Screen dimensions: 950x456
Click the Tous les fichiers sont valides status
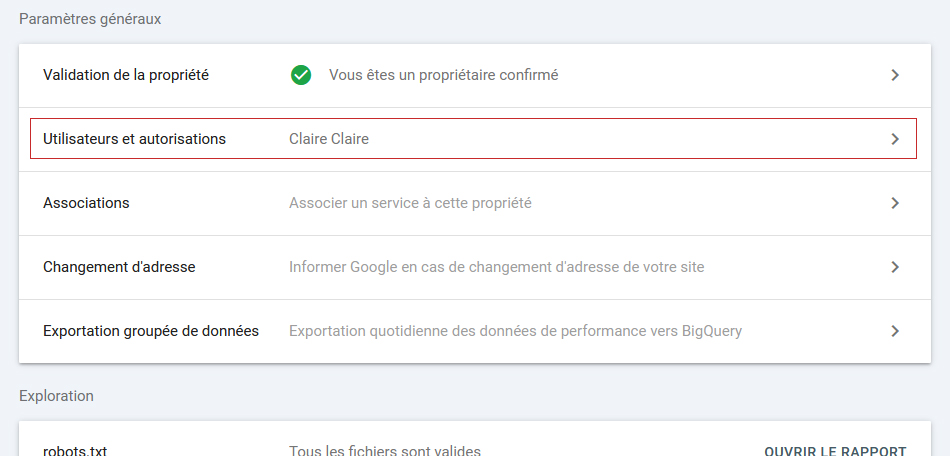click(385, 451)
